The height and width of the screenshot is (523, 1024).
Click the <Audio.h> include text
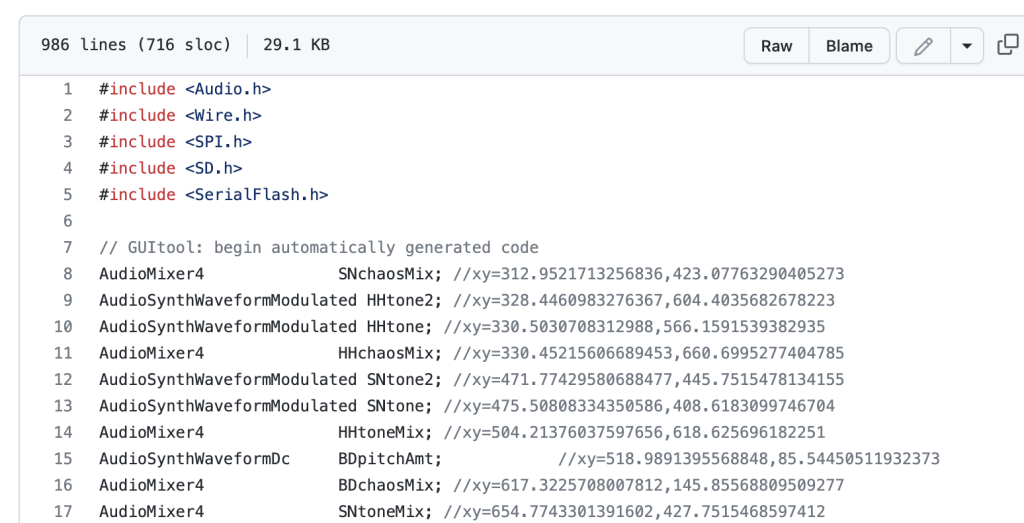(228, 89)
